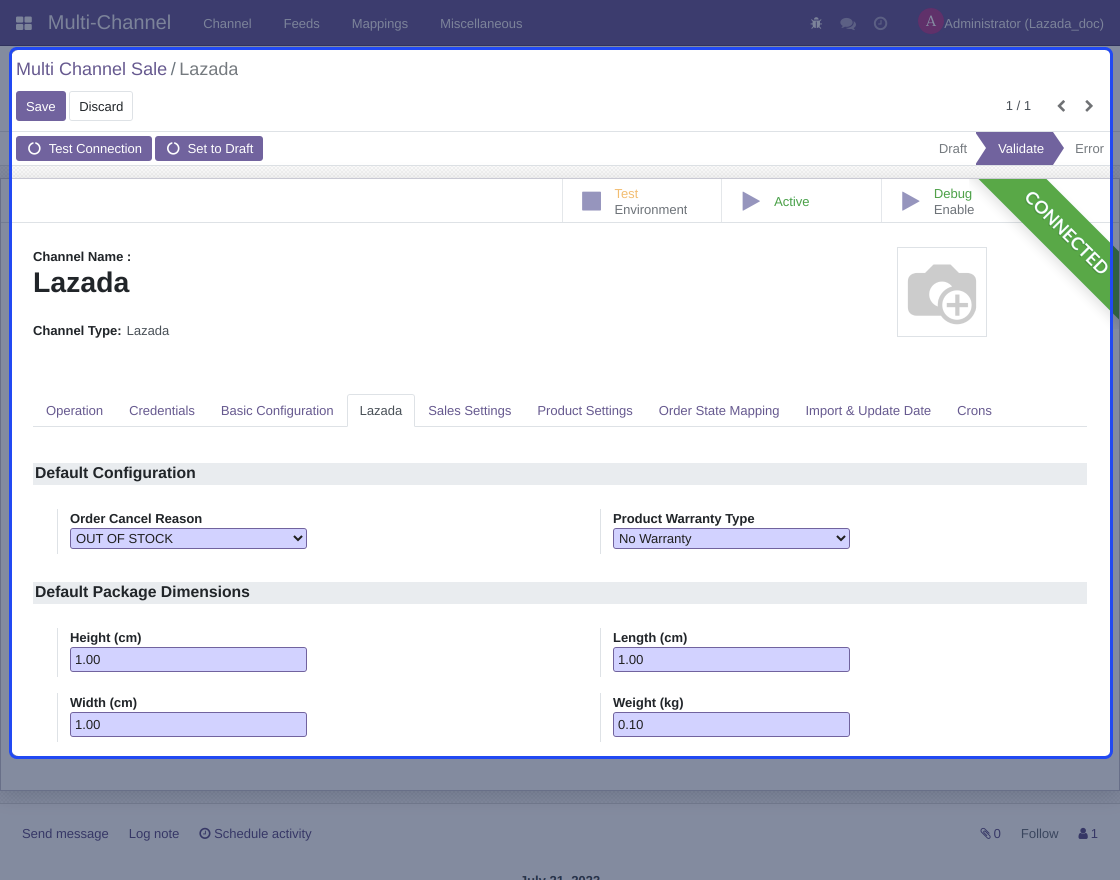Click the Weight (kg) input field
Viewport: 1120px width, 880px height.
[x=731, y=724]
